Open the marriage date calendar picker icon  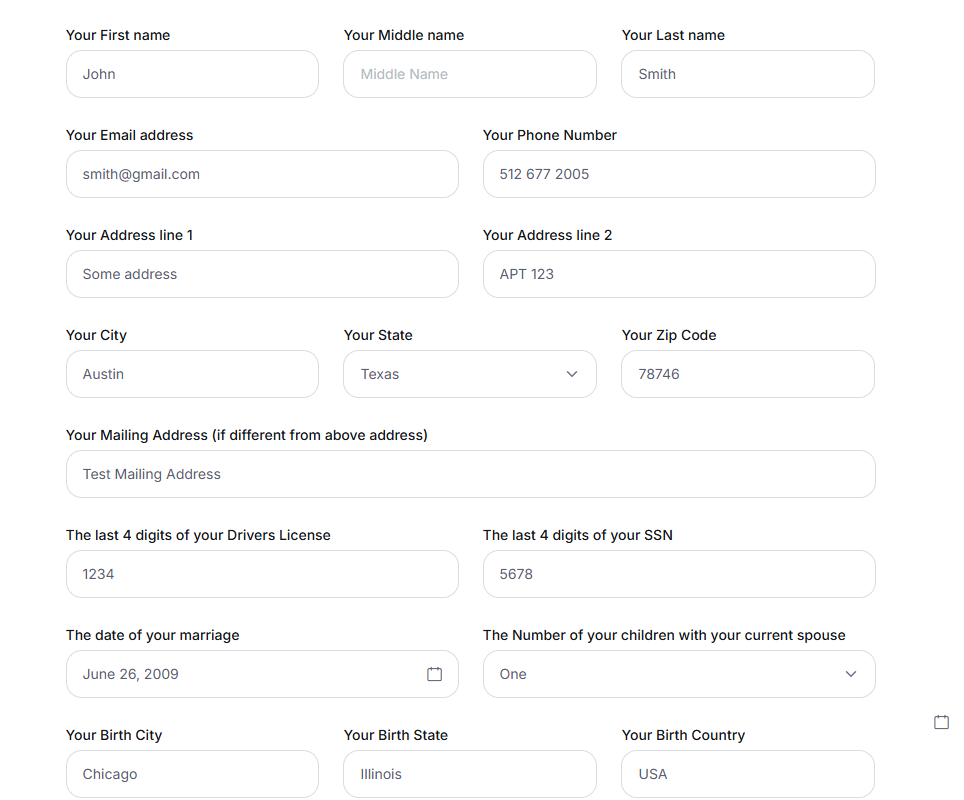tap(434, 674)
